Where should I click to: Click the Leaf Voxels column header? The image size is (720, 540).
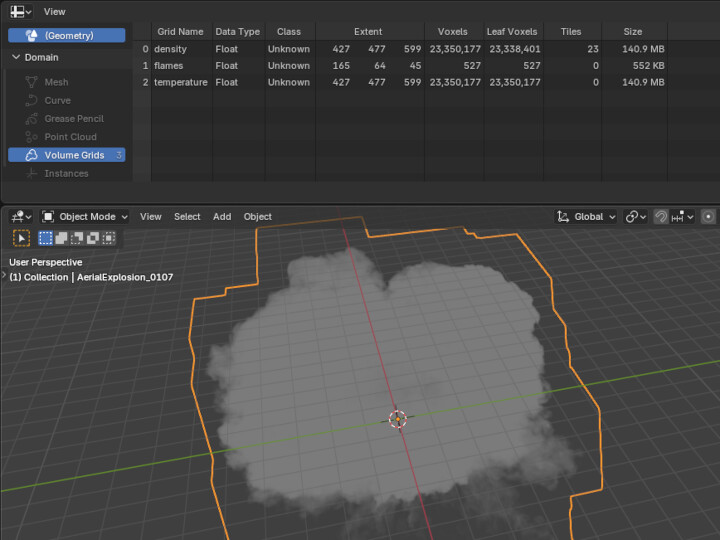pos(511,31)
